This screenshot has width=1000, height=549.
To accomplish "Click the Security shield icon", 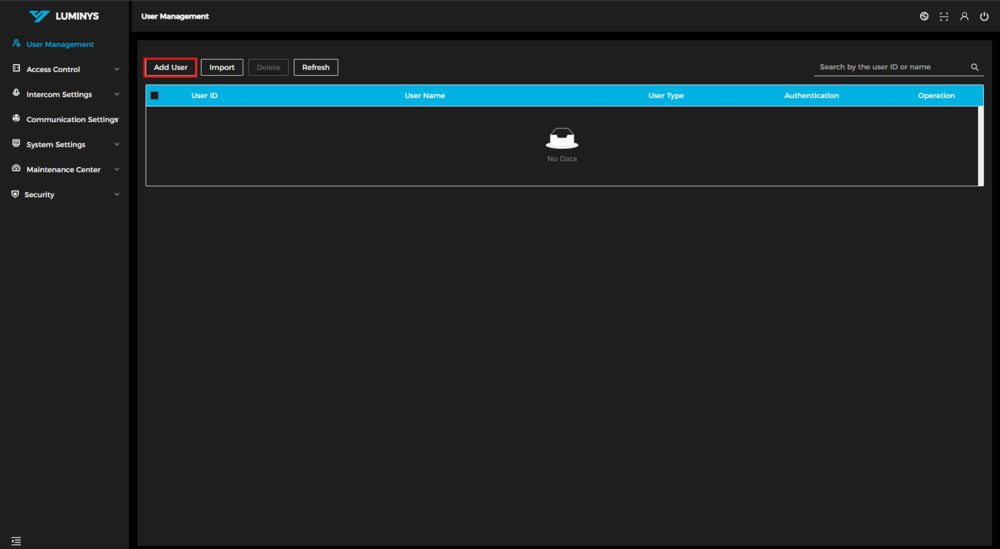I will [x=15, y=194].
